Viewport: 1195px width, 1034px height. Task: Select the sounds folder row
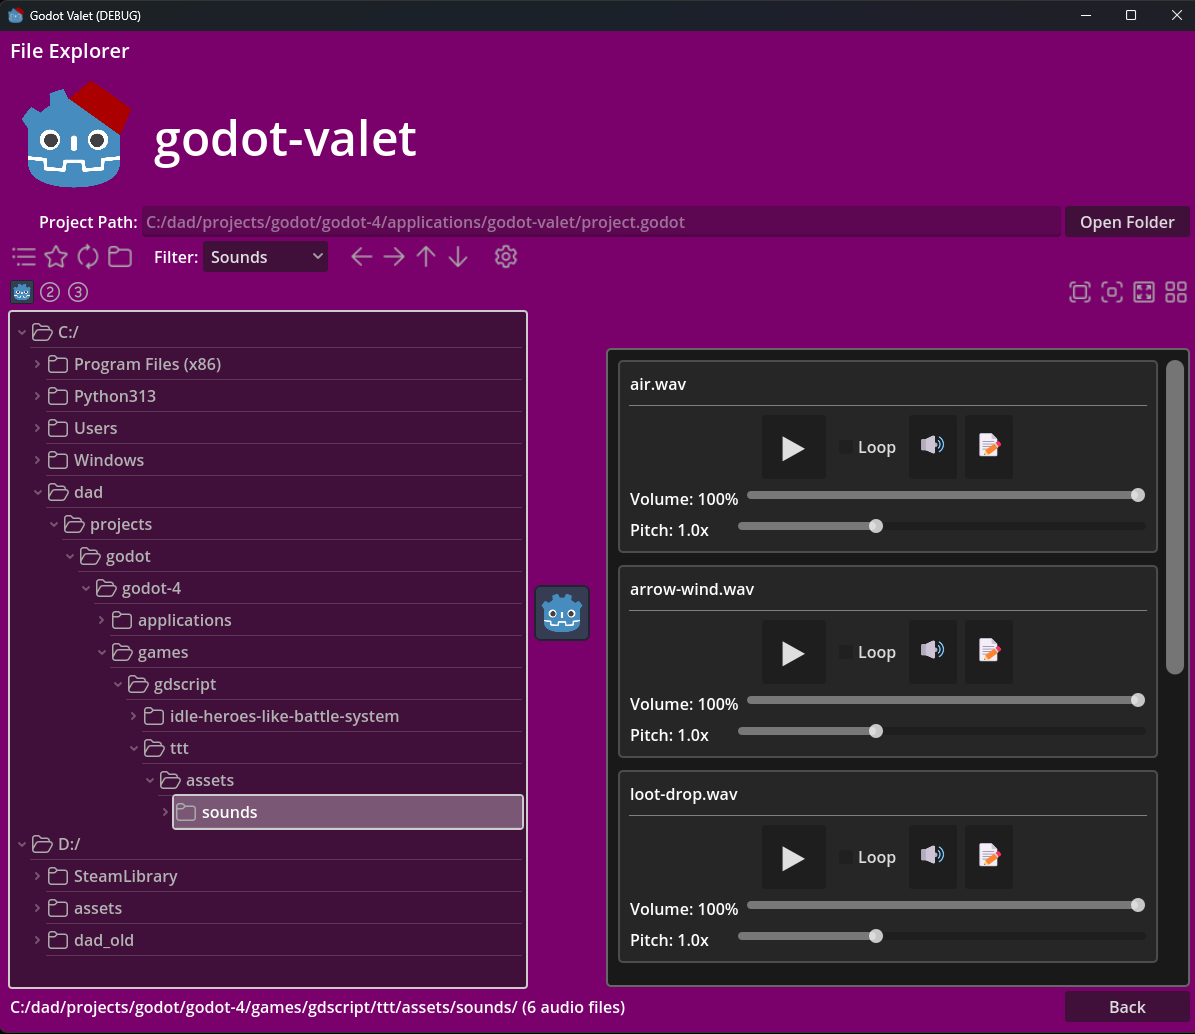[x=348, y=812]
